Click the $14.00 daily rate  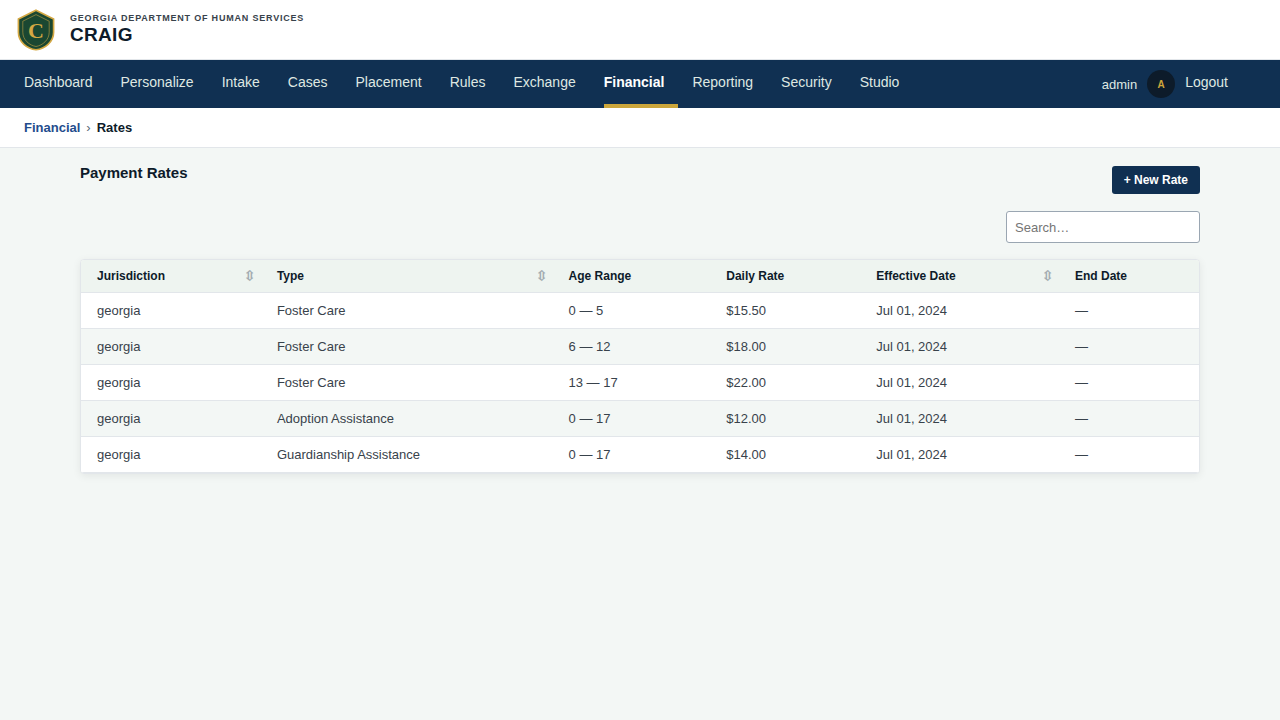(x=746, y=455)
